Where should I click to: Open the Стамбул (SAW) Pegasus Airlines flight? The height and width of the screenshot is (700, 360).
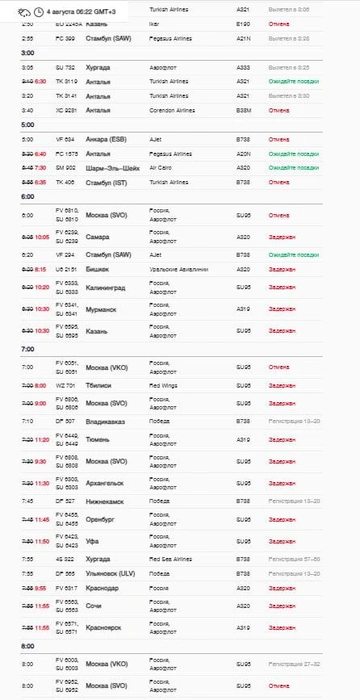pos(172,39)
